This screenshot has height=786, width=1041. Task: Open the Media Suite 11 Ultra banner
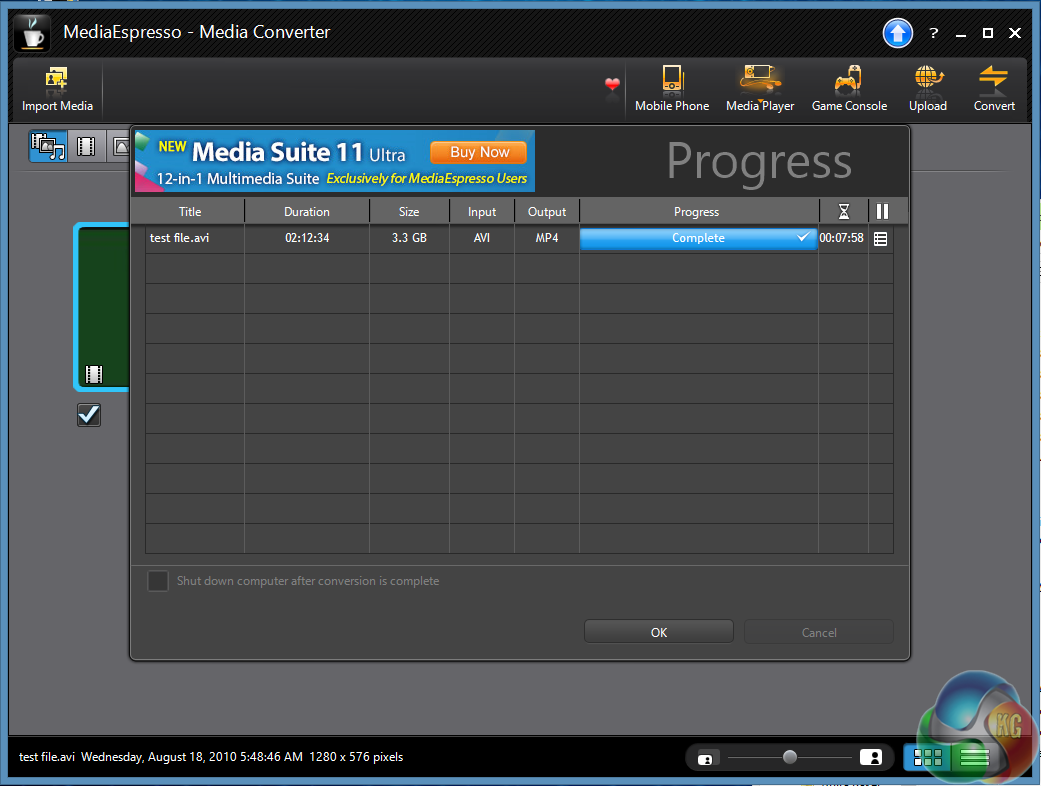click(x=335, y=161)
